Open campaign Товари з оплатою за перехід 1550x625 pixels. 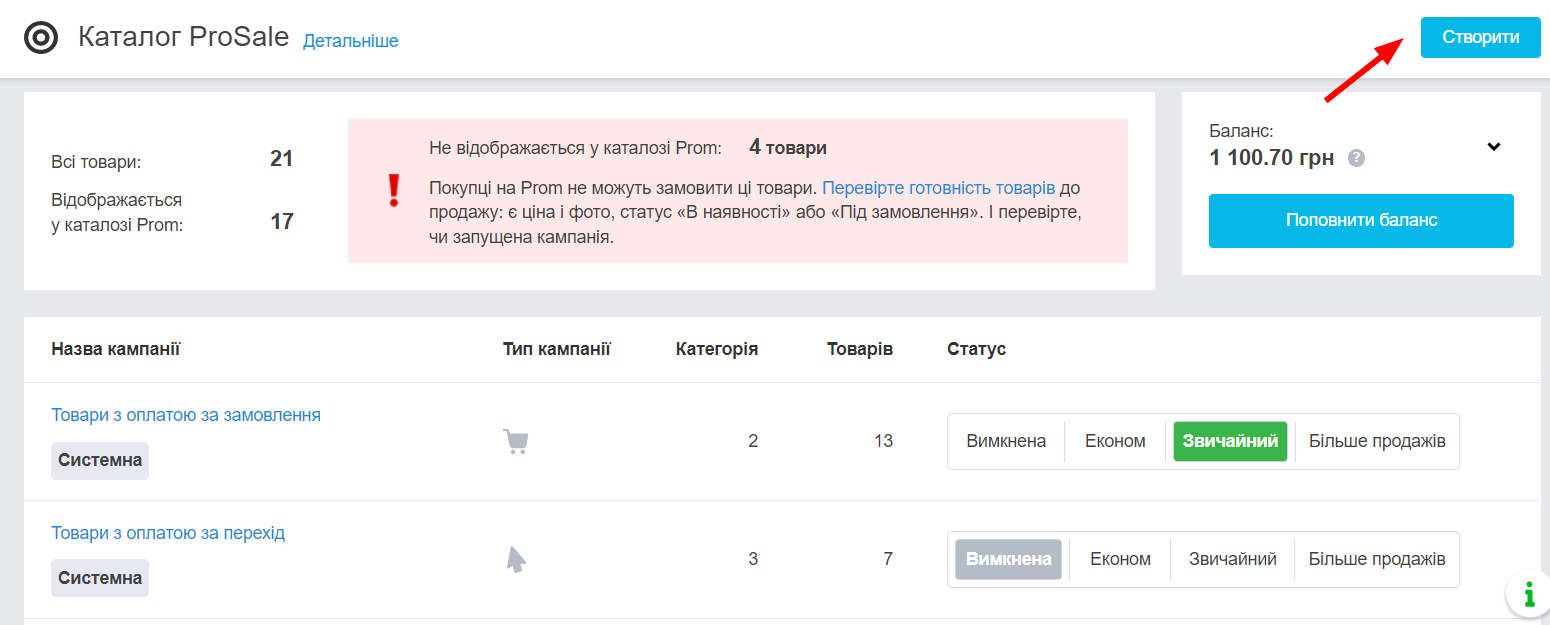pyautogui.click(x=168, y=533)
